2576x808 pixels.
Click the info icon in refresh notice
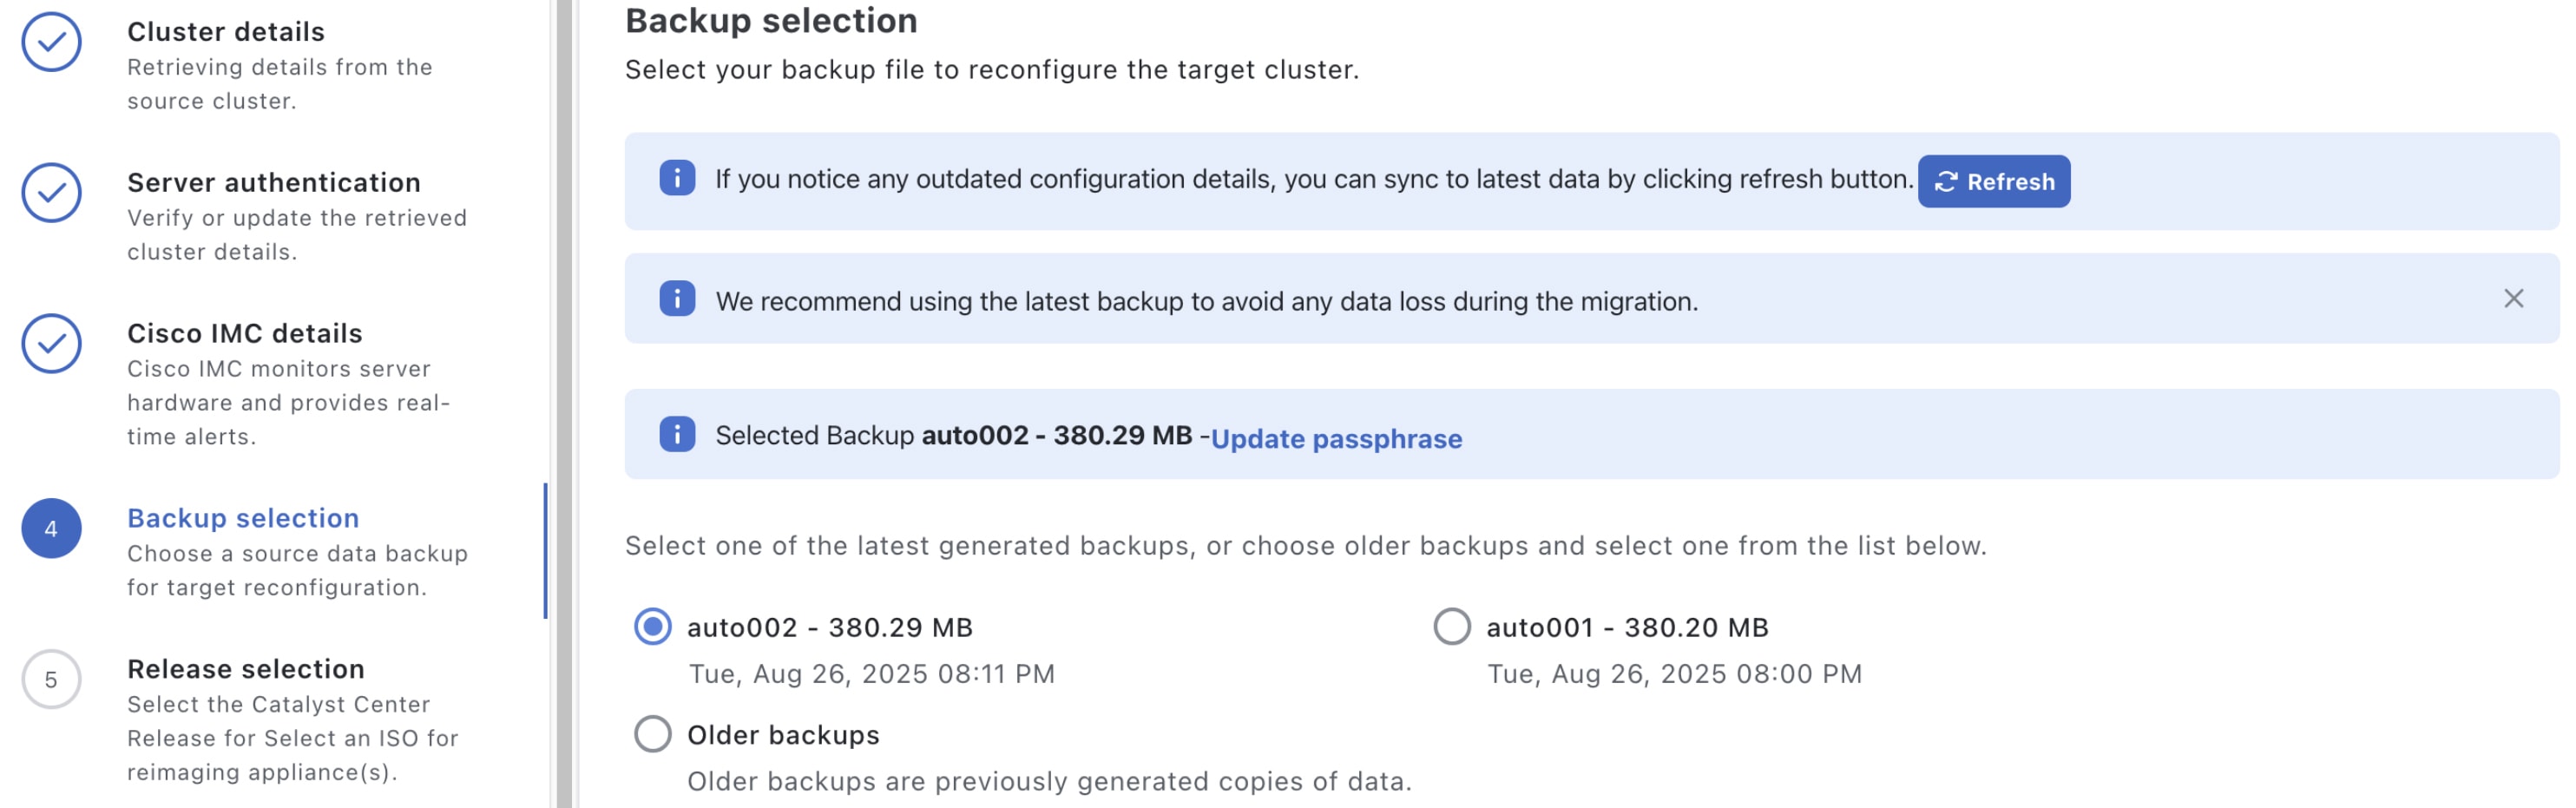[677, 179]
